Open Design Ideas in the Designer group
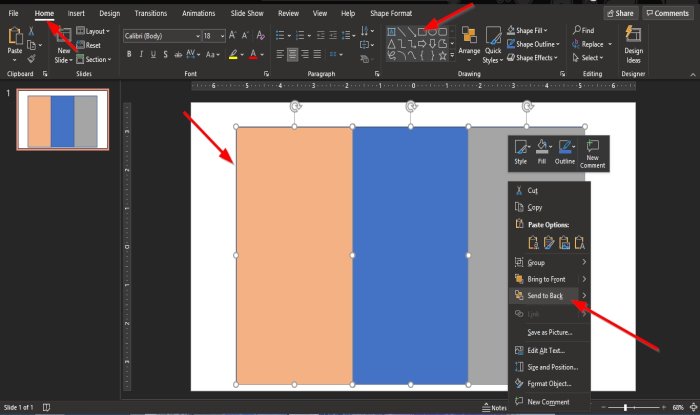Image resolution: width=700 pixels, height=415 pixels. click(633, 46)
